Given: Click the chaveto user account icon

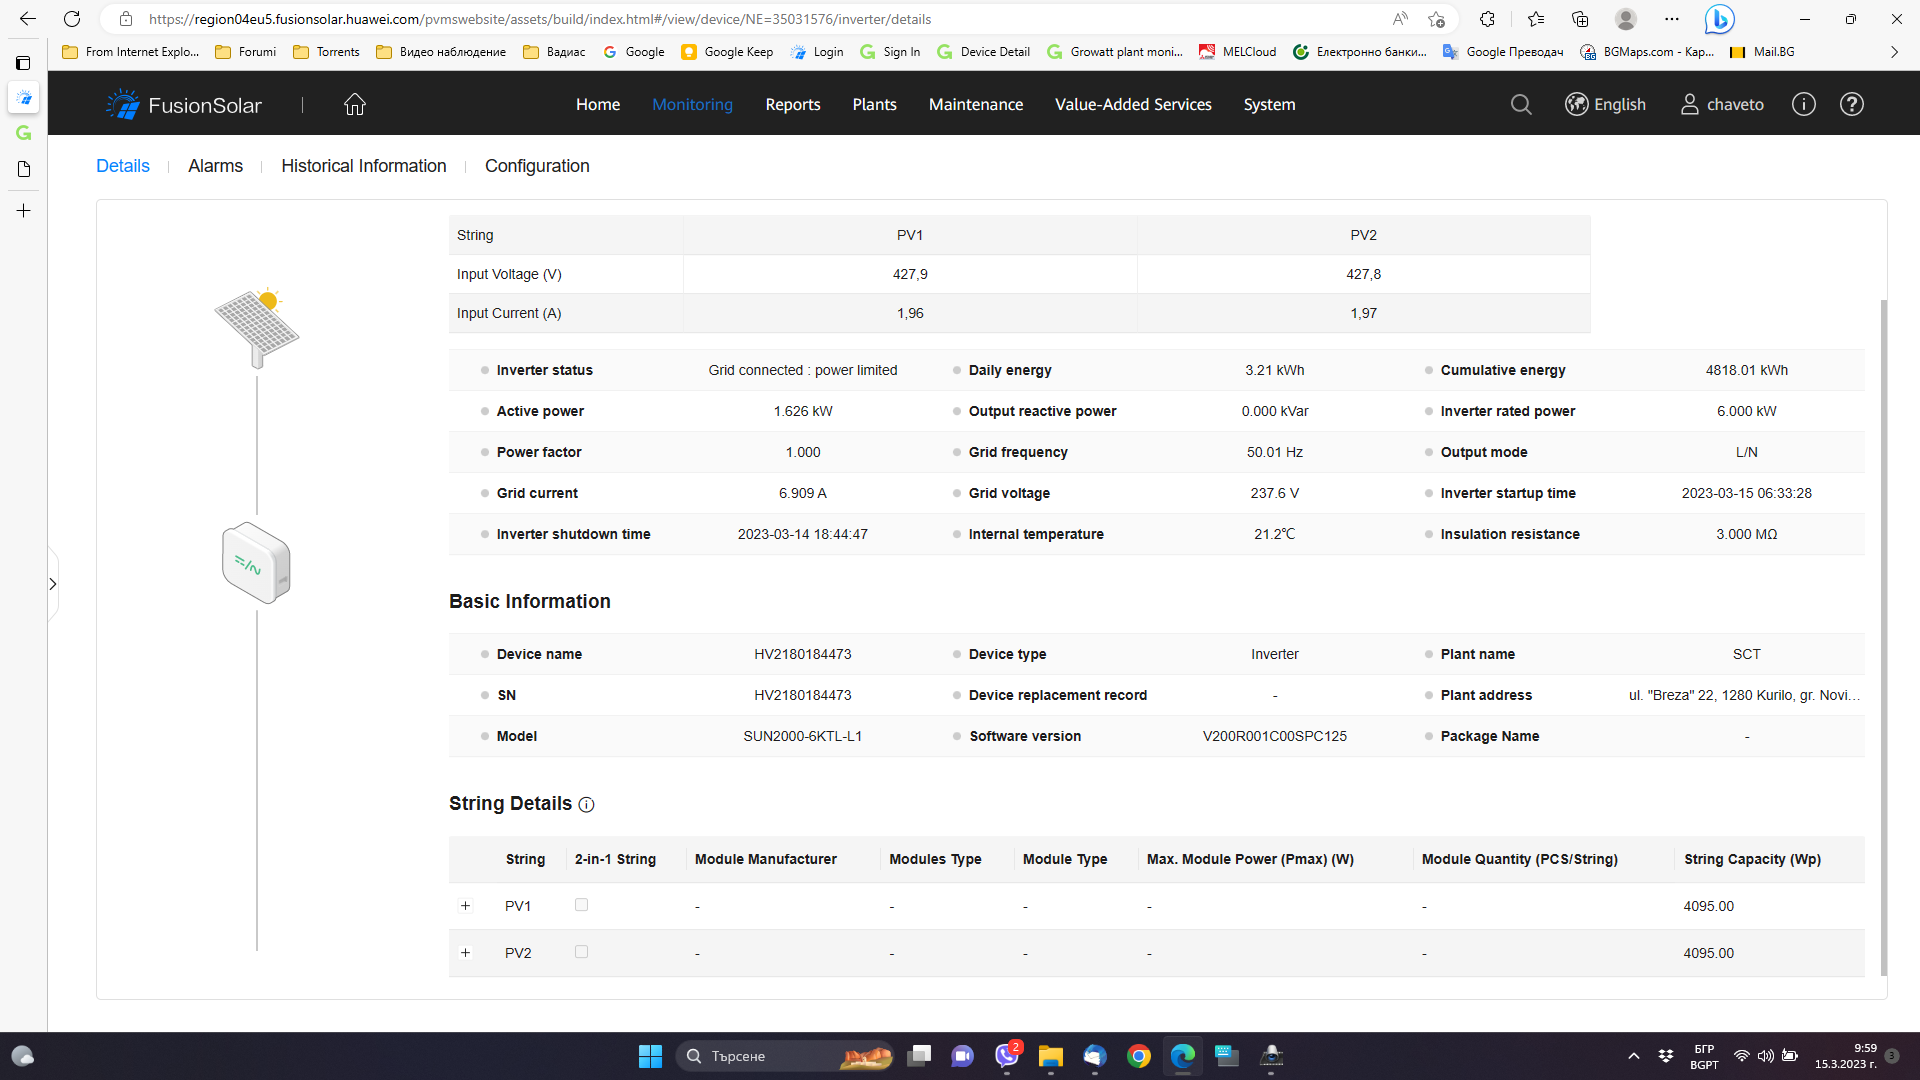Looking at the screenshot, I should click(x=1690, y=104).
